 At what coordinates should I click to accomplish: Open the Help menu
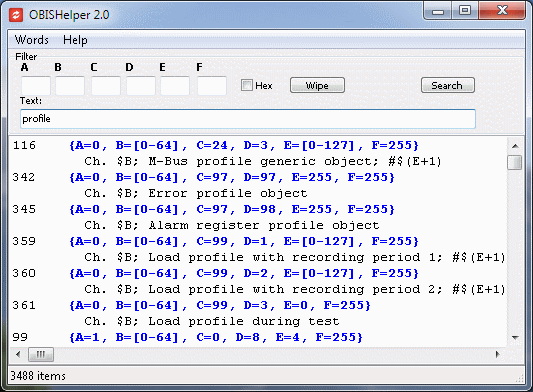[75, 40]
